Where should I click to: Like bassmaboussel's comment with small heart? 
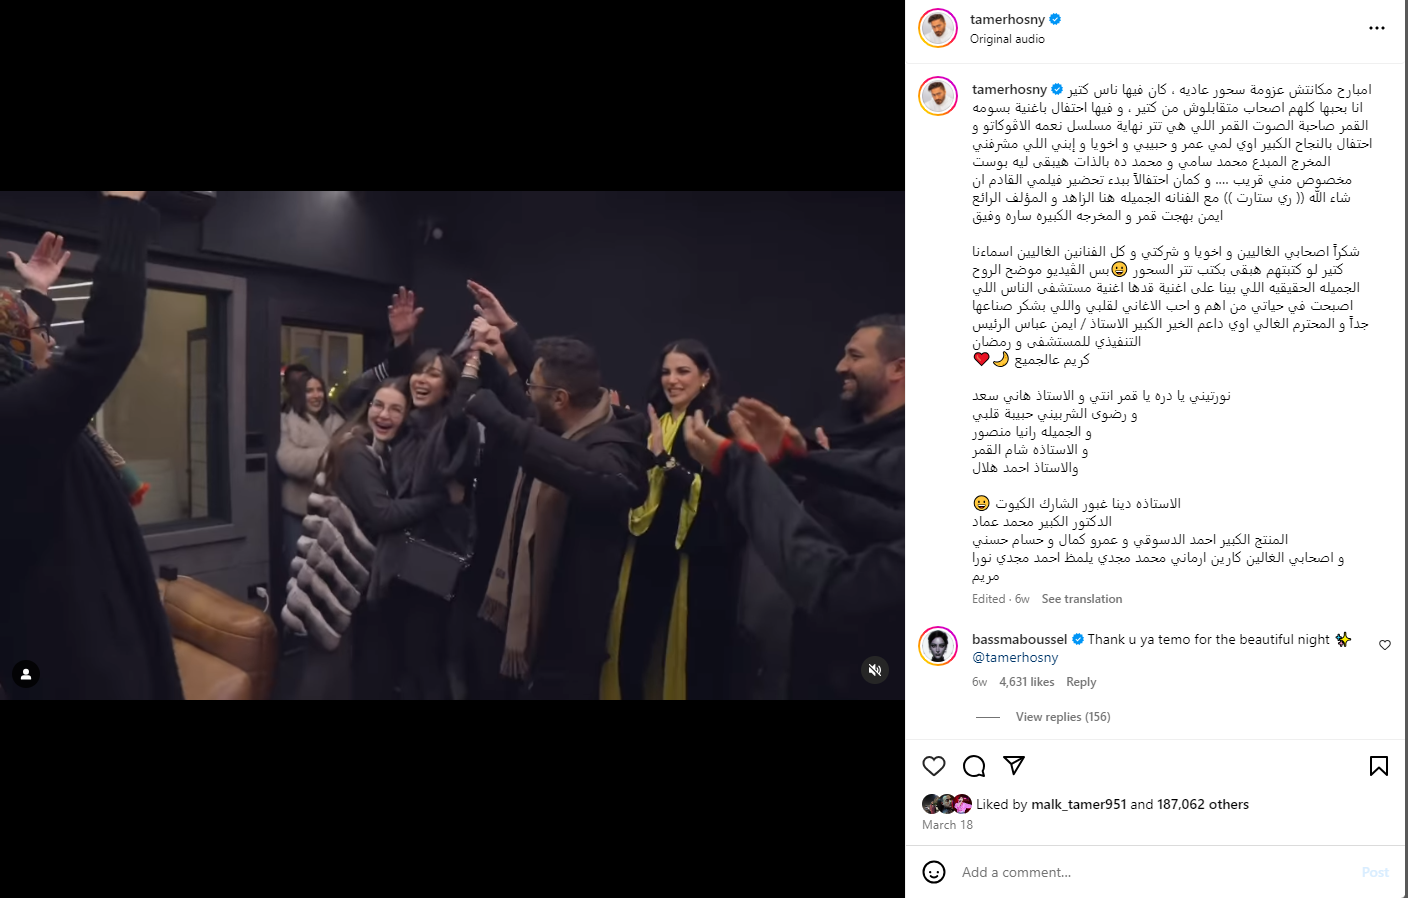click(x=1385, y=645)
